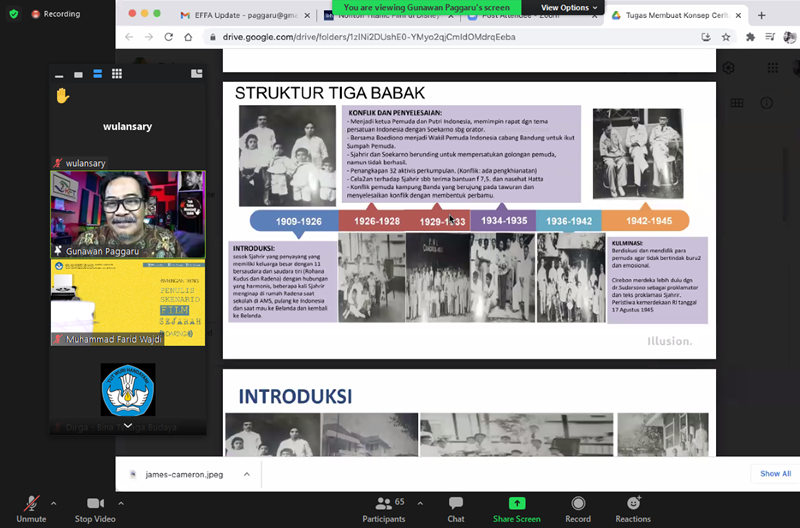
Task: Click the raised hand icon
Action: click(x=63, y=95)
